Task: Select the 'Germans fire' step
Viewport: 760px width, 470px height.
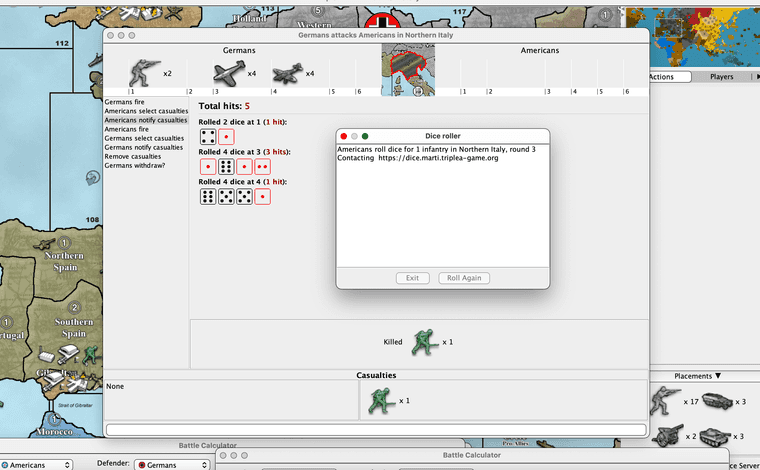Action: point(125,102)
